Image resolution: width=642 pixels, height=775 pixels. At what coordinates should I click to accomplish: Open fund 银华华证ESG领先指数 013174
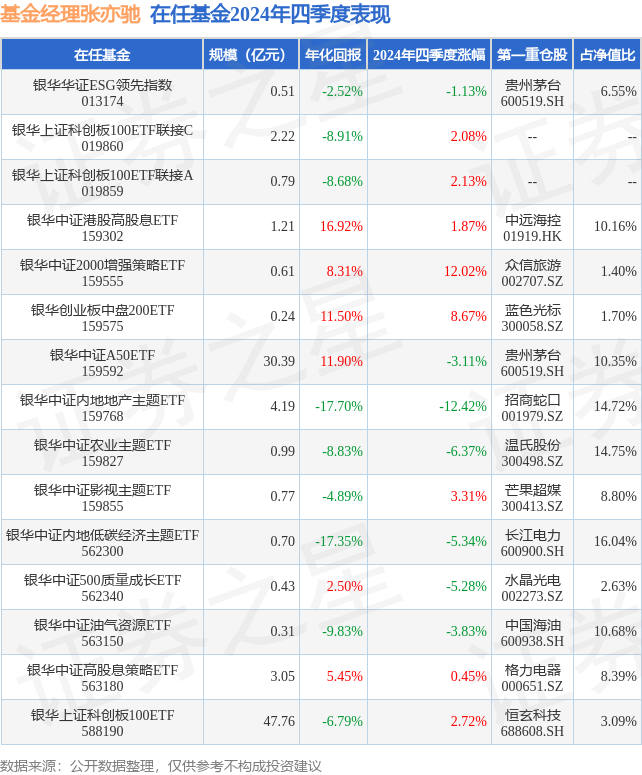(x=102, y=92)
